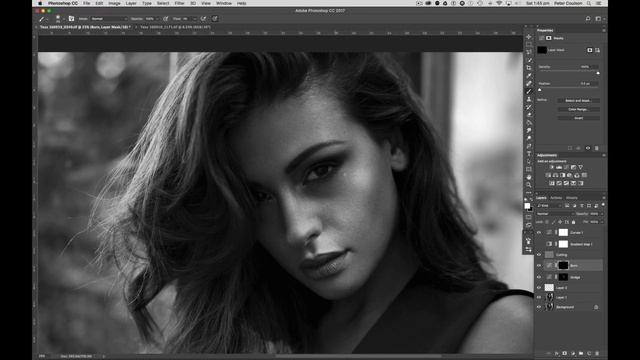Hide Layer 2 visibility eye
This screenshot has height=360, width=640.
pos(539,288)
